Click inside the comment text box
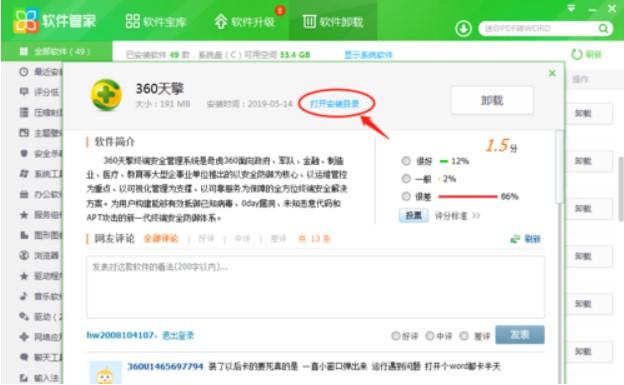Image resolution: width=624 pixels, height=385 pixels. tap(315, 287)
